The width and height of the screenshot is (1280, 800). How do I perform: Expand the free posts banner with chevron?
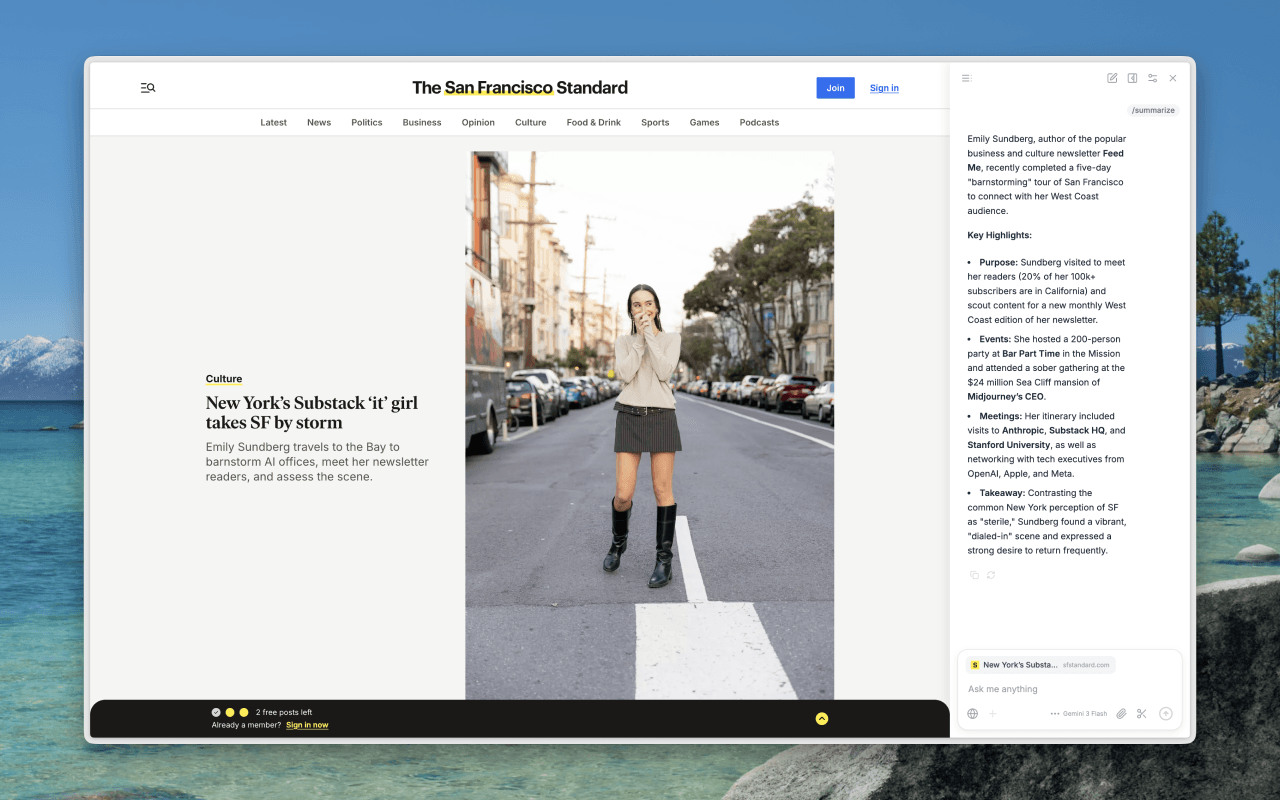[821, 718]
